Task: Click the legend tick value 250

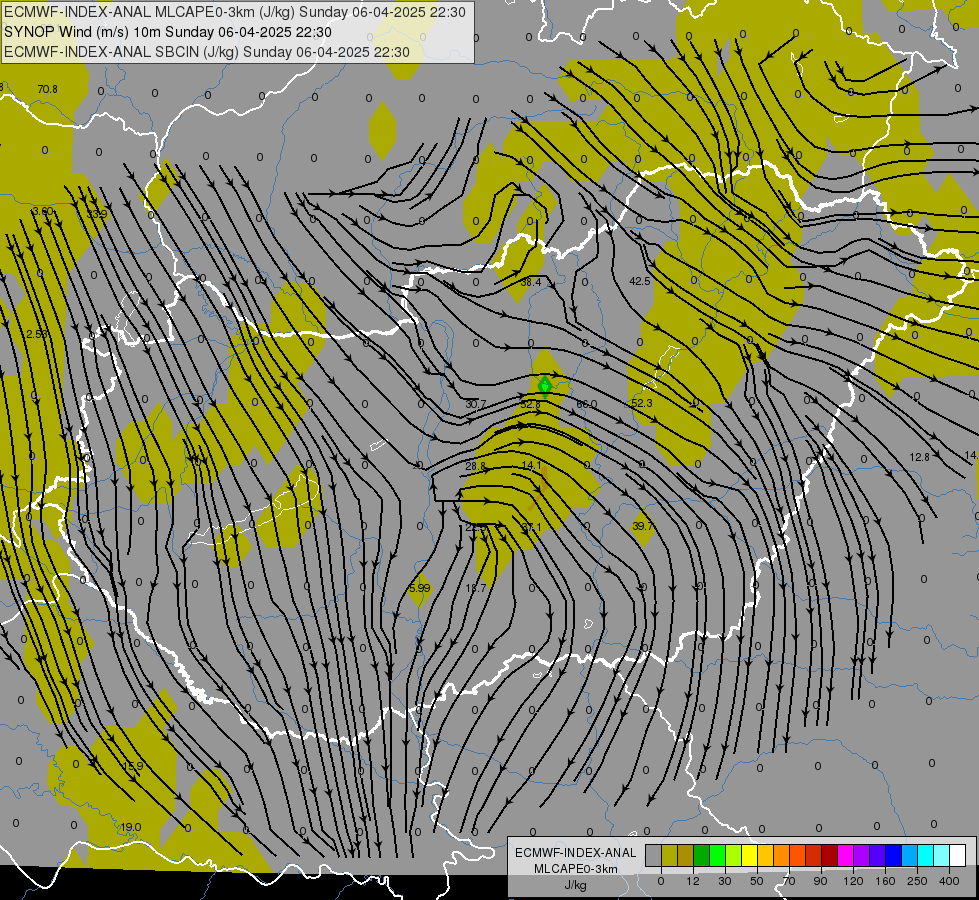Action: click(917, 881)
